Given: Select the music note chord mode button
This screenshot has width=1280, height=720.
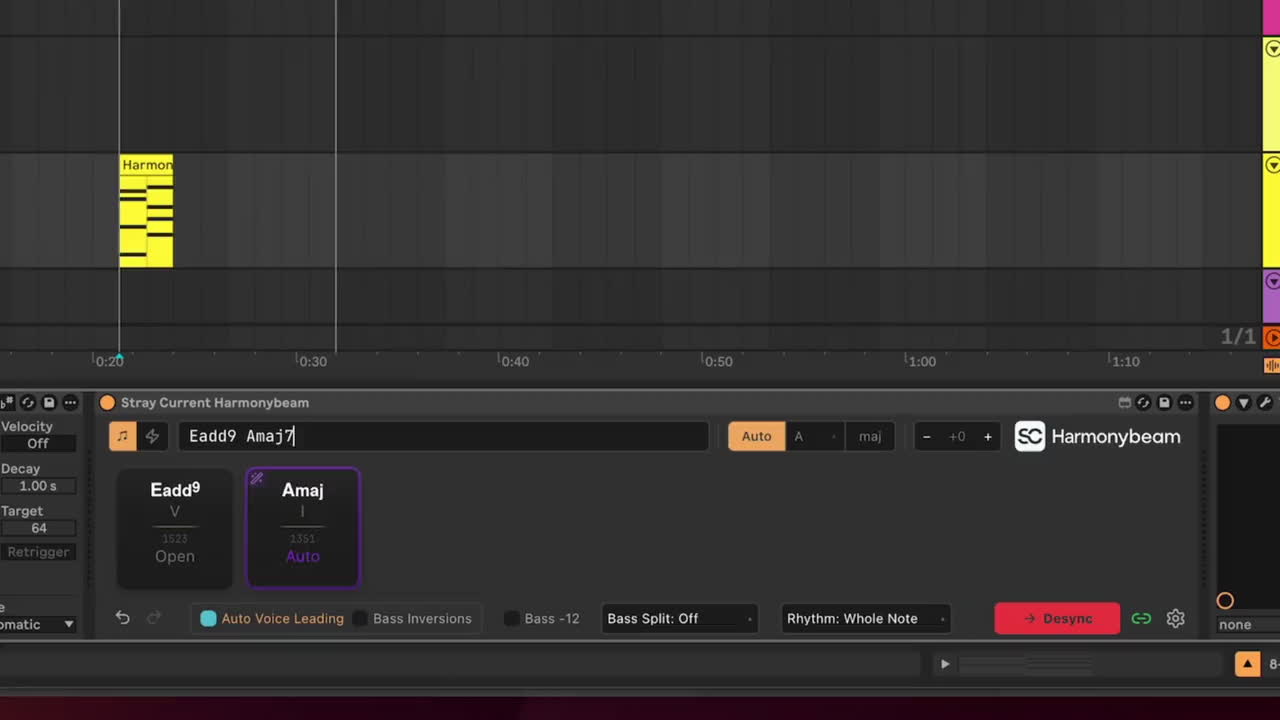Looking at the screenshot, I should point(122,436).
